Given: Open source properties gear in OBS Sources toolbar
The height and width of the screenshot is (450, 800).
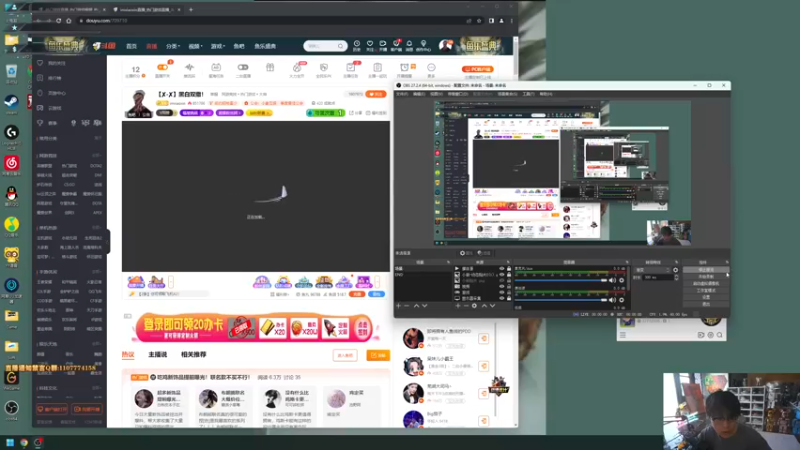Looking at the screenshot, I should [x=474, y=306].
